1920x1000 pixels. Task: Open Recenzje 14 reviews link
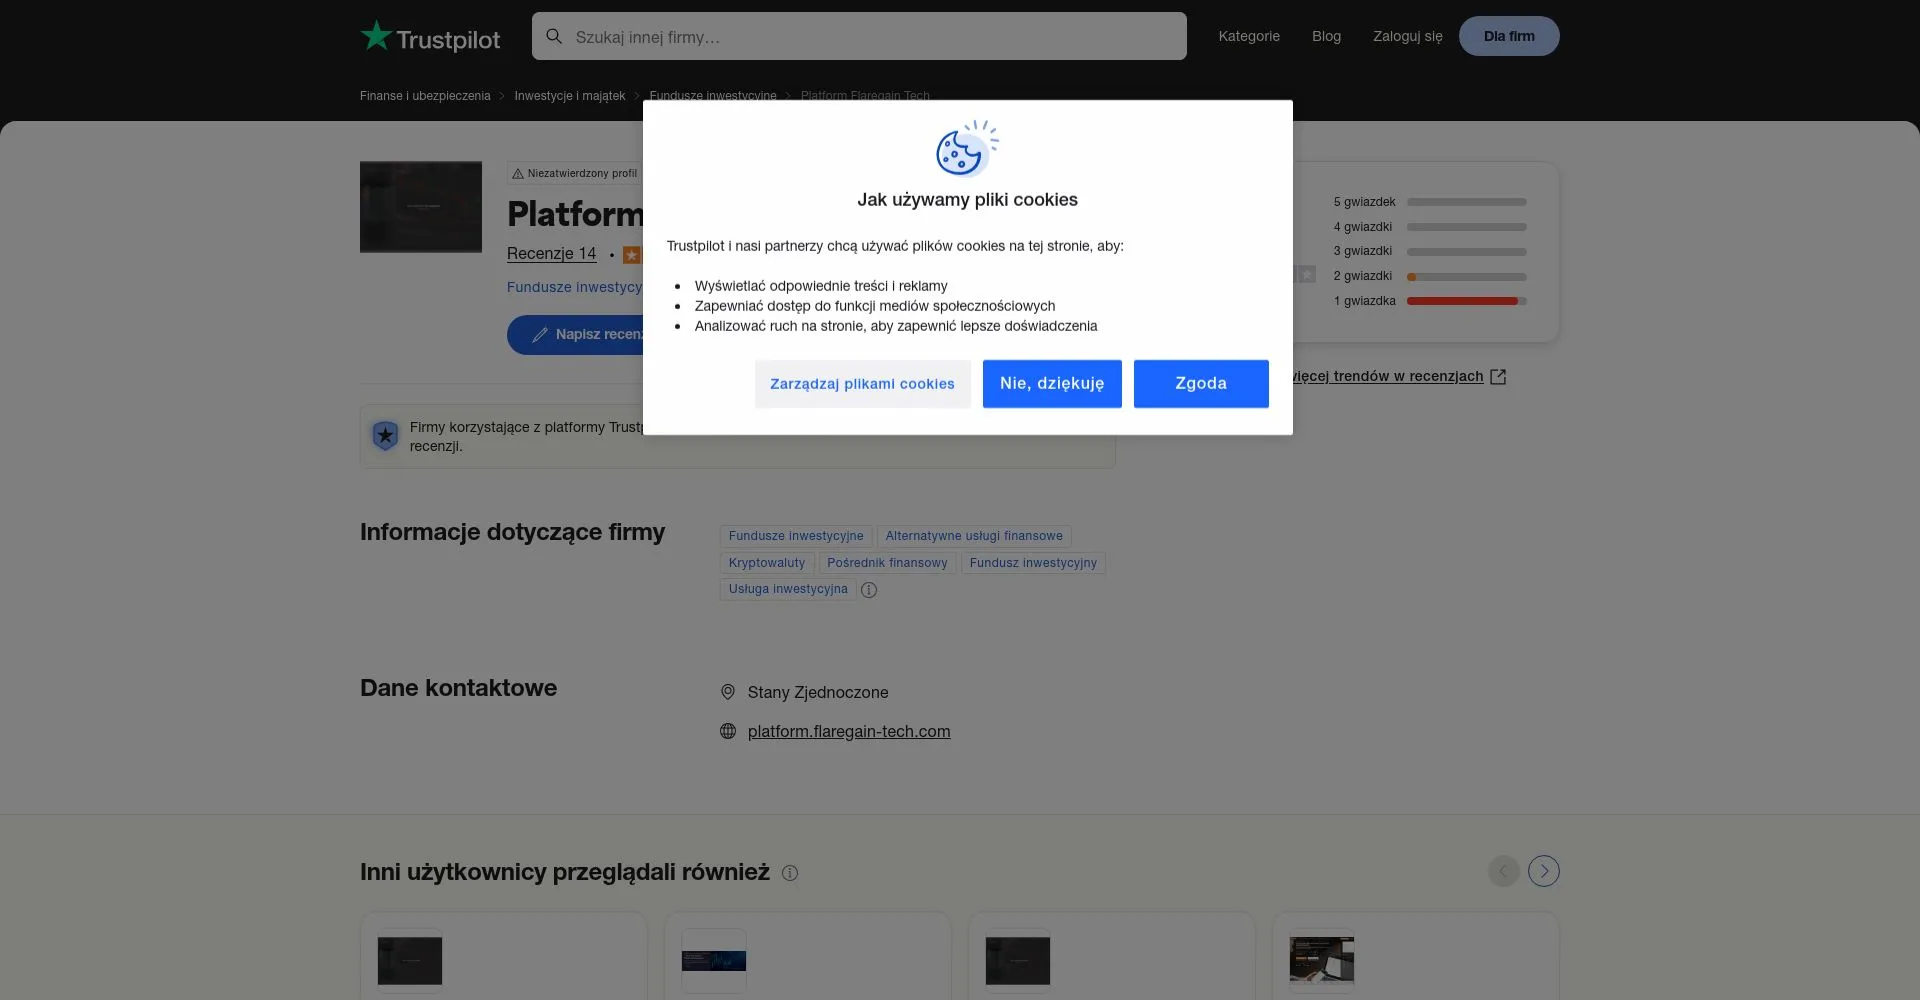[x=551, y=254]
